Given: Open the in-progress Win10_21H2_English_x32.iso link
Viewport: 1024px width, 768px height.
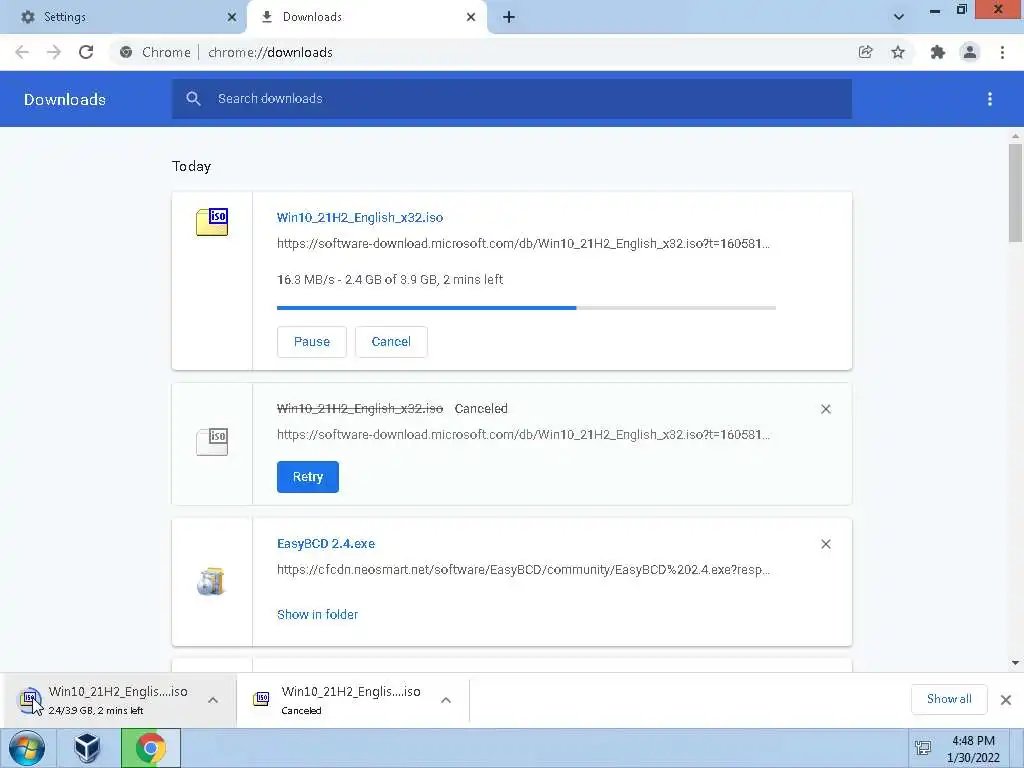Looking at the screenshot, I should [x=360, y=217].
